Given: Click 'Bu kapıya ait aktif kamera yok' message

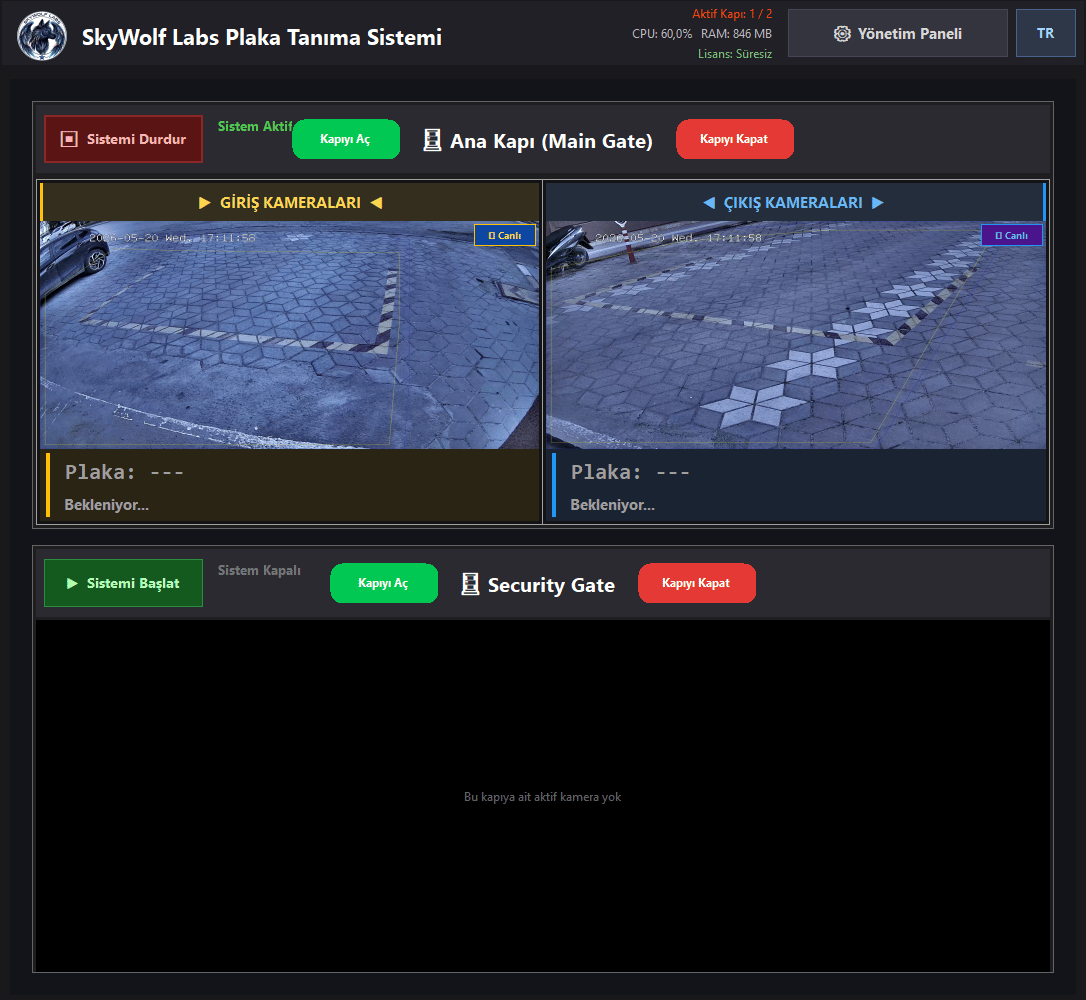Looking at the screenshot, I should point(542,797).
